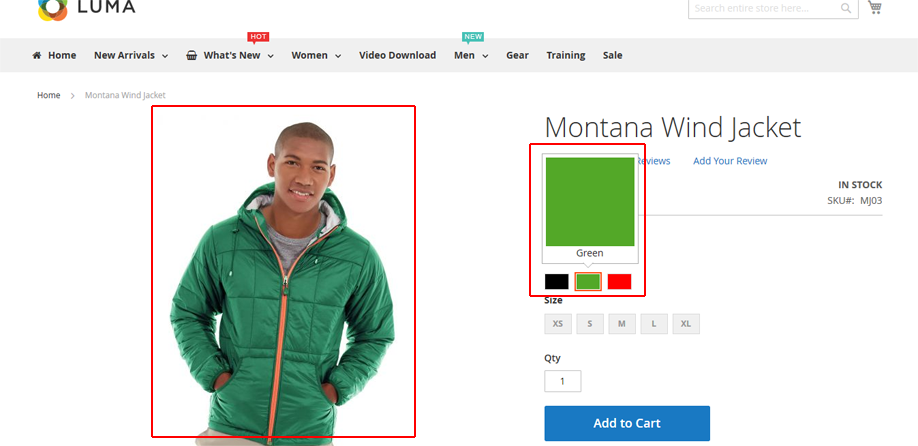
Task: Click the Add to Cart button
Action: 627,423
